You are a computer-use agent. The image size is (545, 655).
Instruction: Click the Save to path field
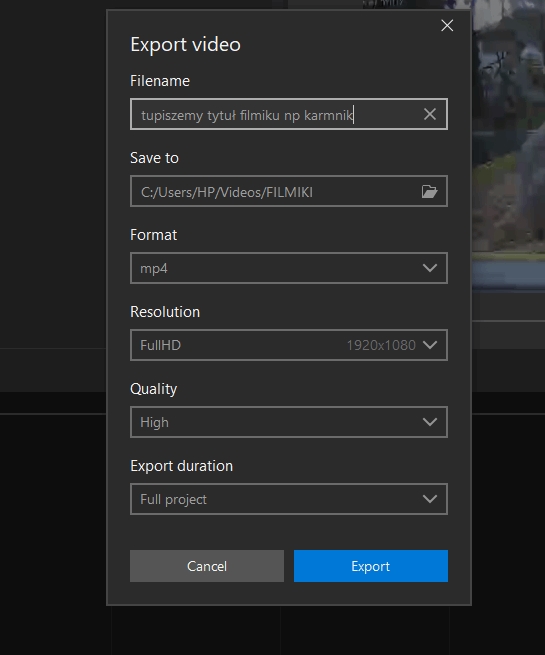coord(276,191)
